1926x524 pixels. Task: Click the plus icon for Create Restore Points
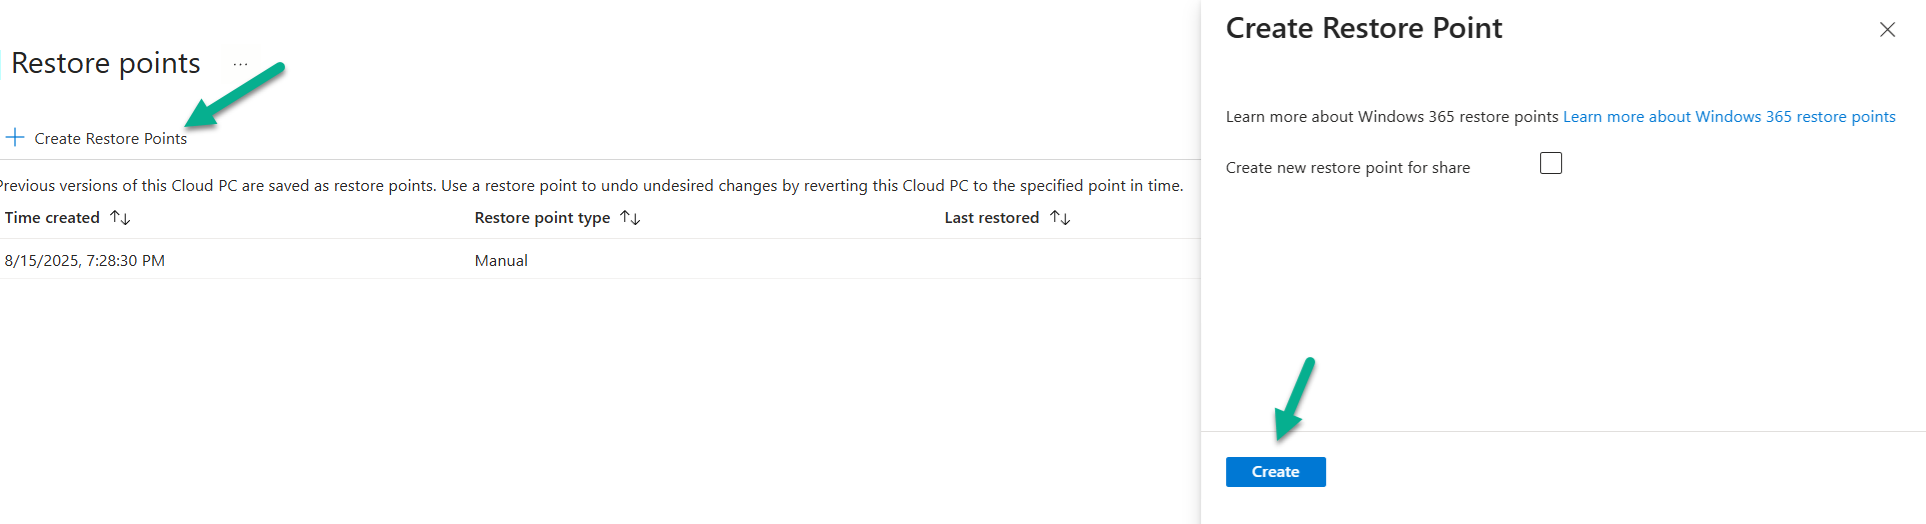pos(15,138)
